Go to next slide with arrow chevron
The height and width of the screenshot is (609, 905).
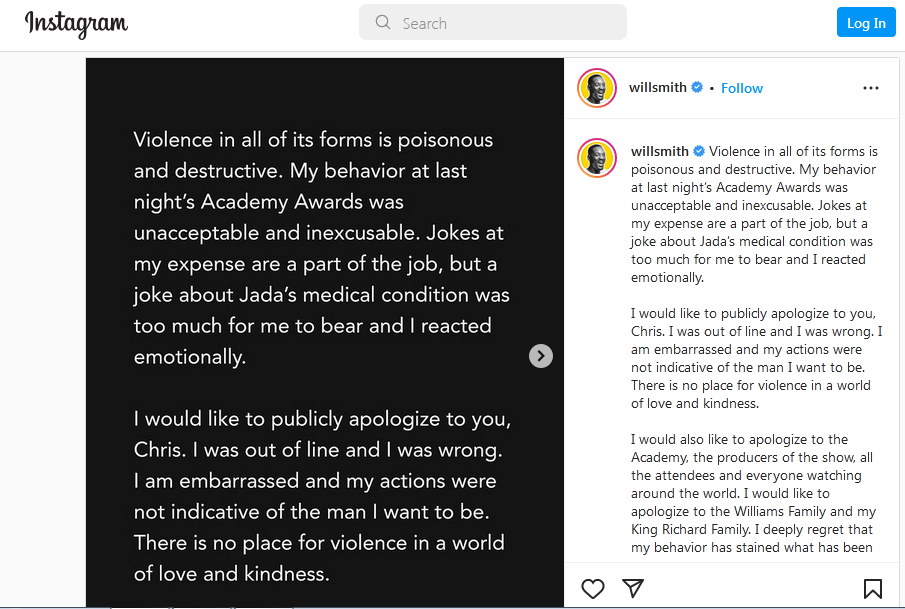point(540,356)
